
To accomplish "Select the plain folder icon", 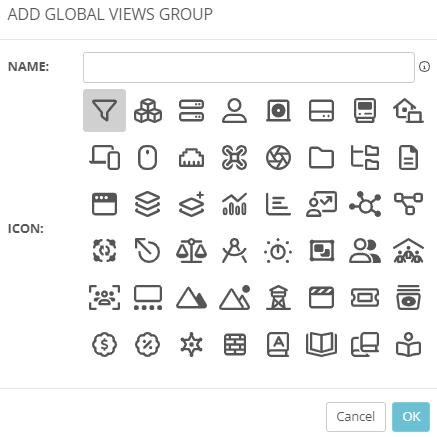I will [321, 157].
